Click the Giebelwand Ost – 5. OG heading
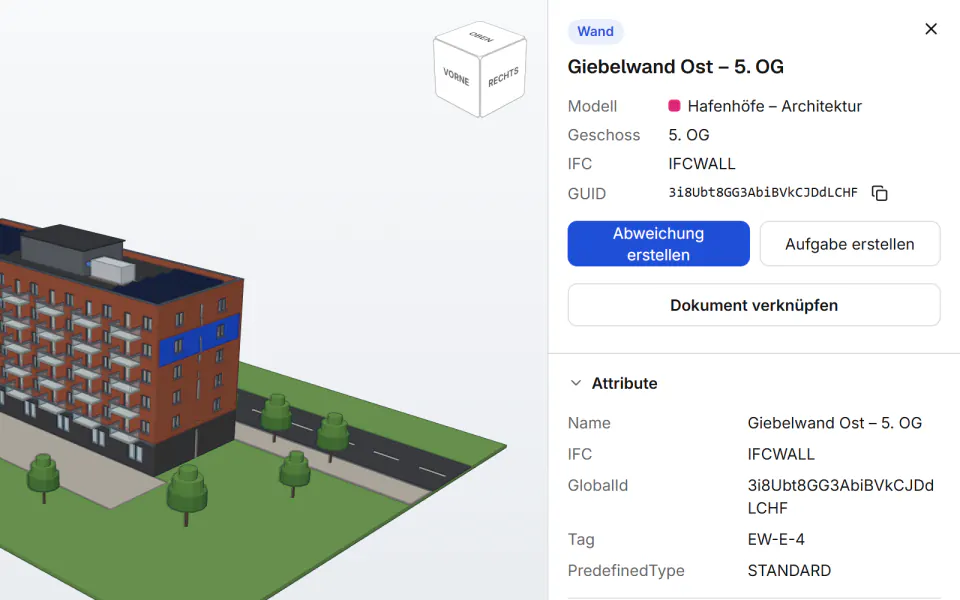Image resolution: width=960 pixels, height=600 pixels. pyautogui.click(x=675, y=67)
